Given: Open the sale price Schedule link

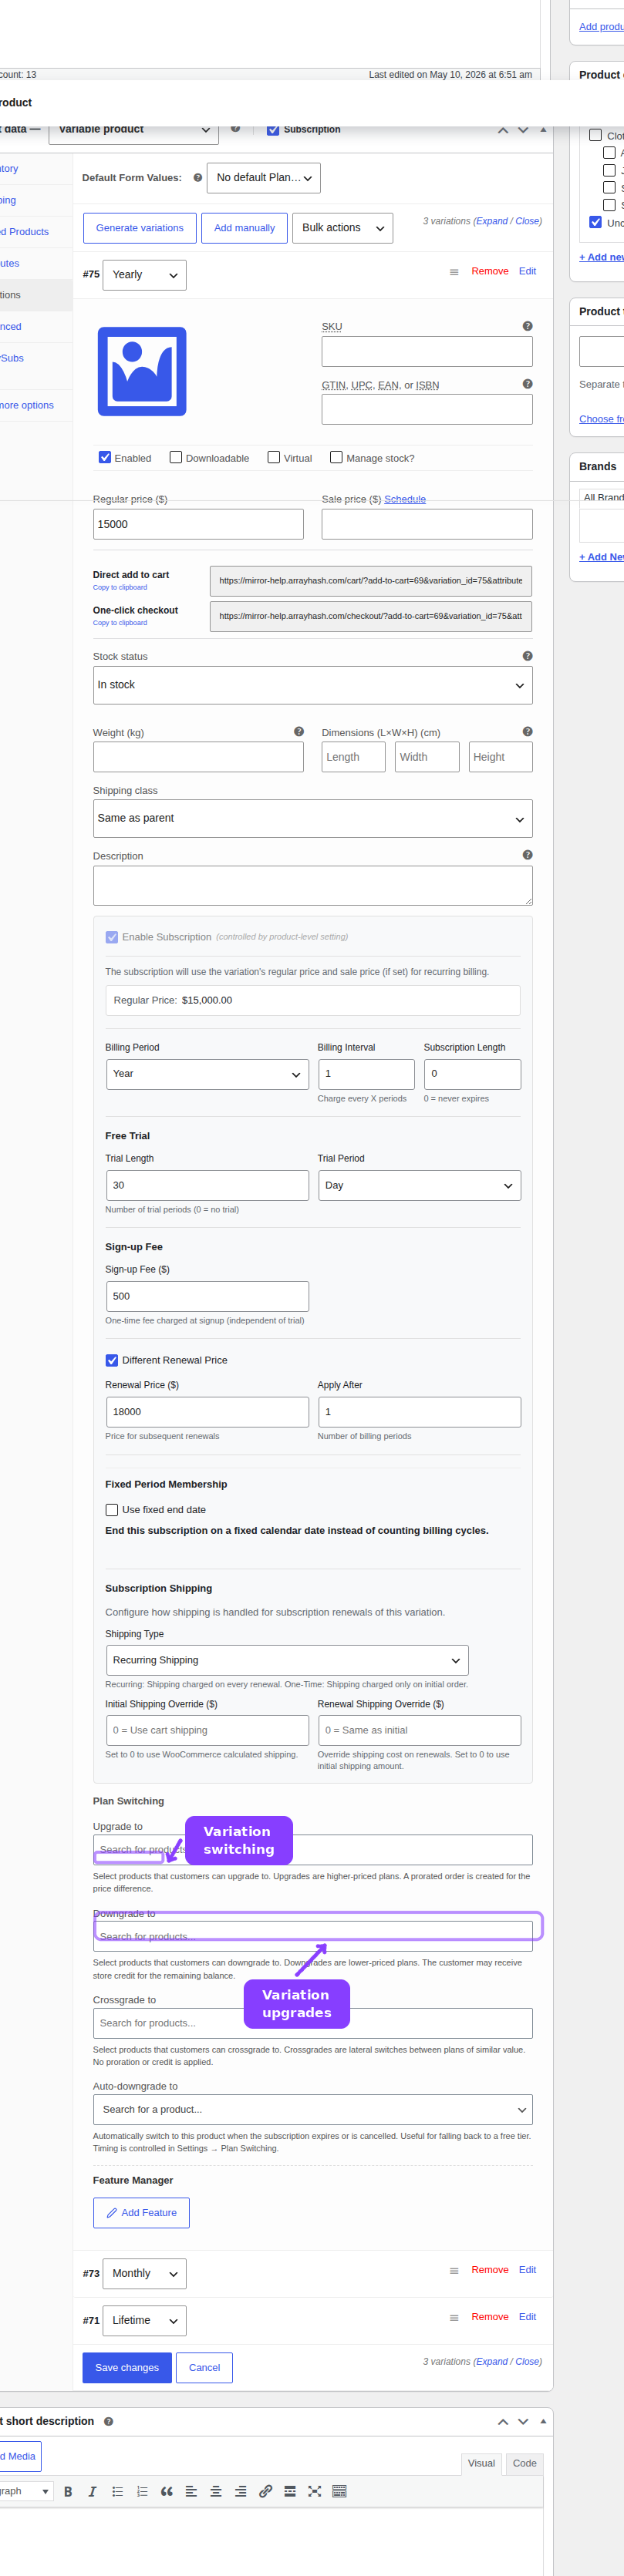Looking at the screenshot, I should coord(405,499).
